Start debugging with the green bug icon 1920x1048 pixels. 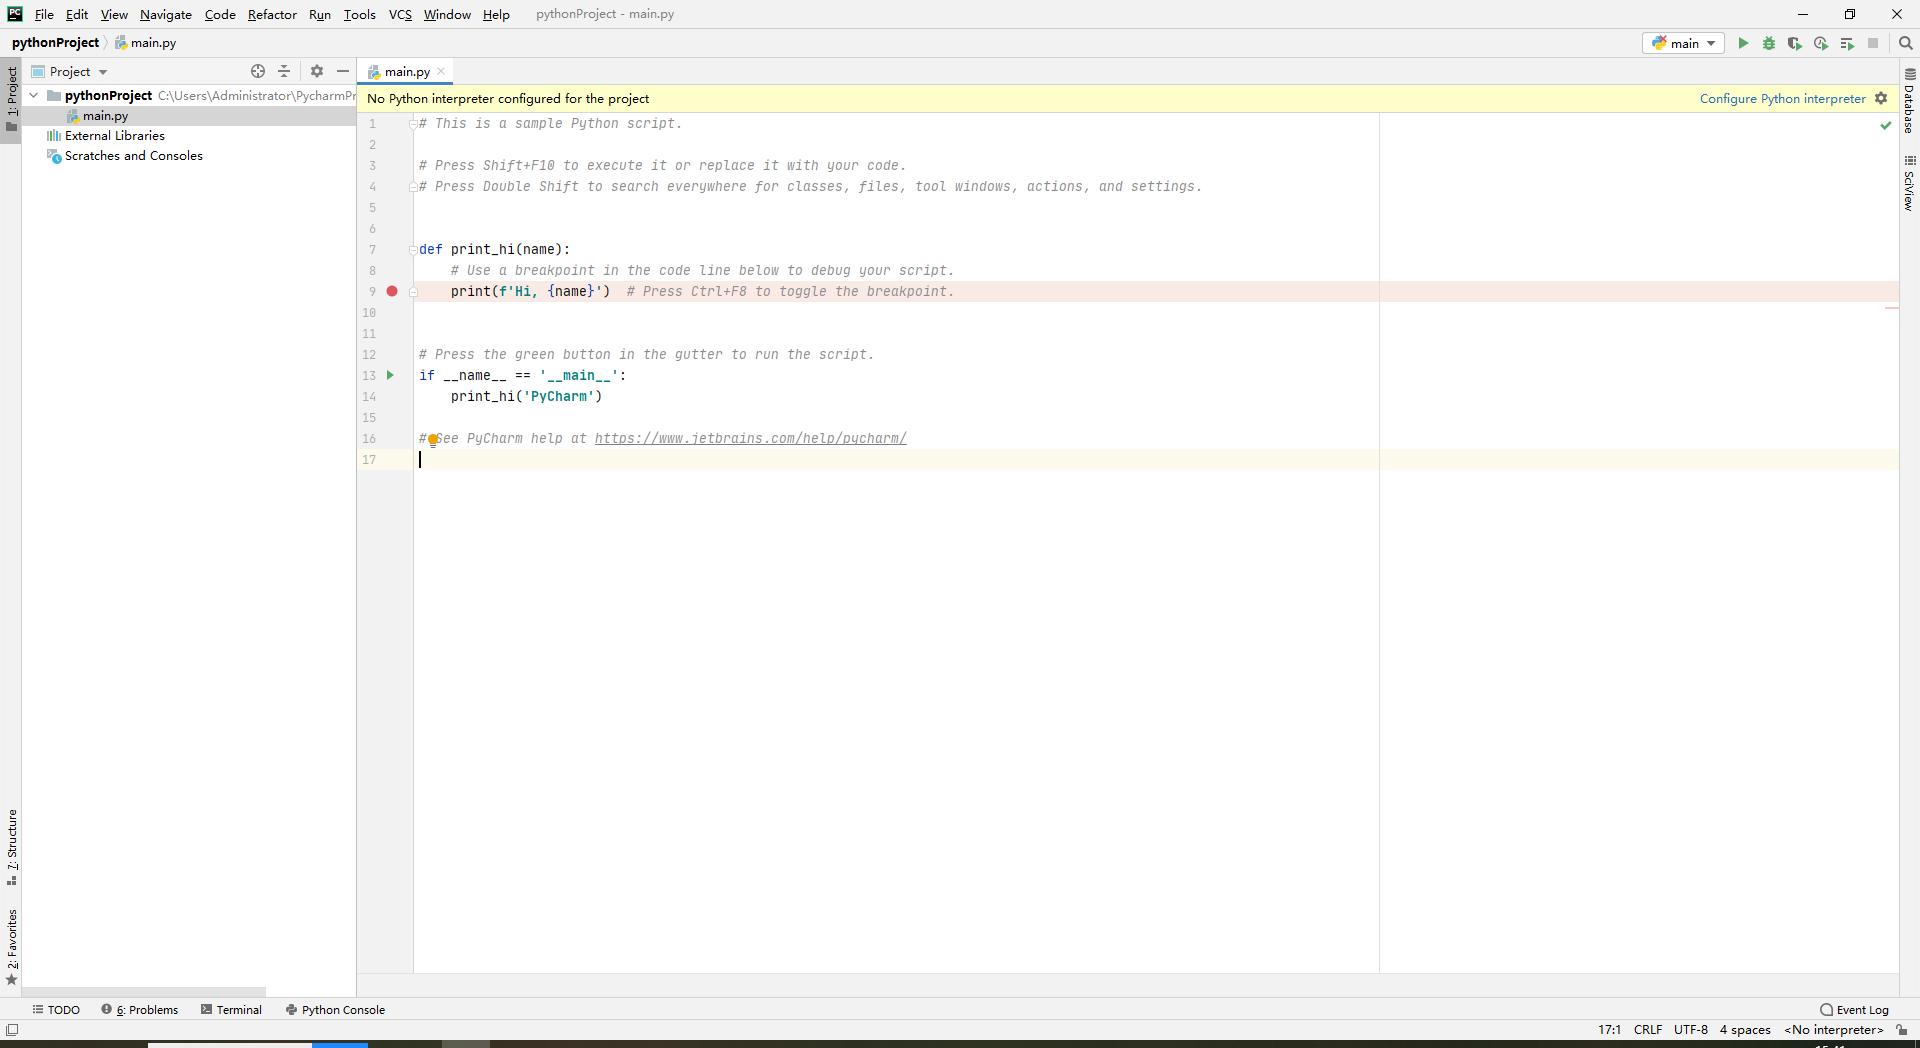tap(1768, 43)
